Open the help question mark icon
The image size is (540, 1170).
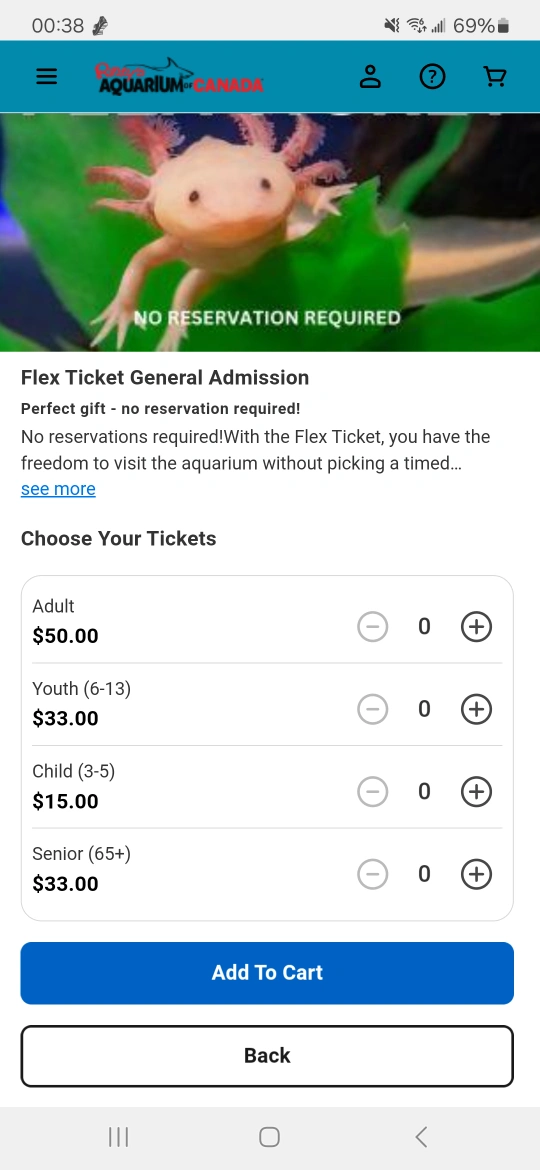(x=433, y=77)
